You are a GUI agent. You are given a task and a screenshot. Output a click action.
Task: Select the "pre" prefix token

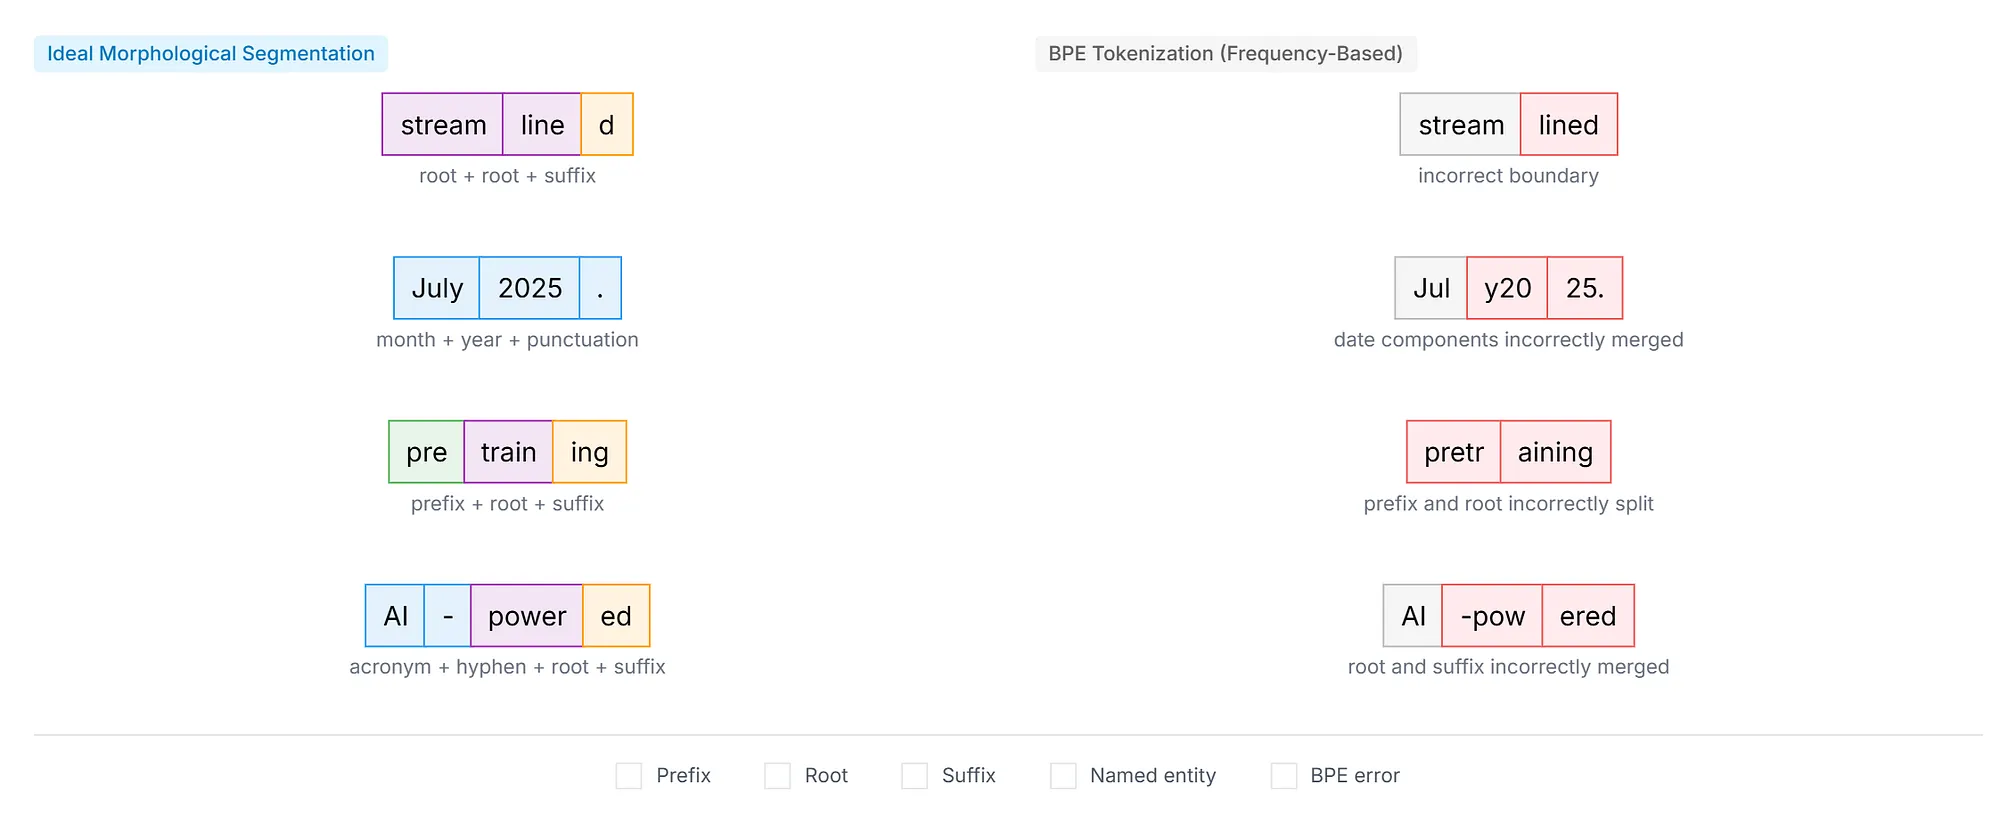(426, 453)
